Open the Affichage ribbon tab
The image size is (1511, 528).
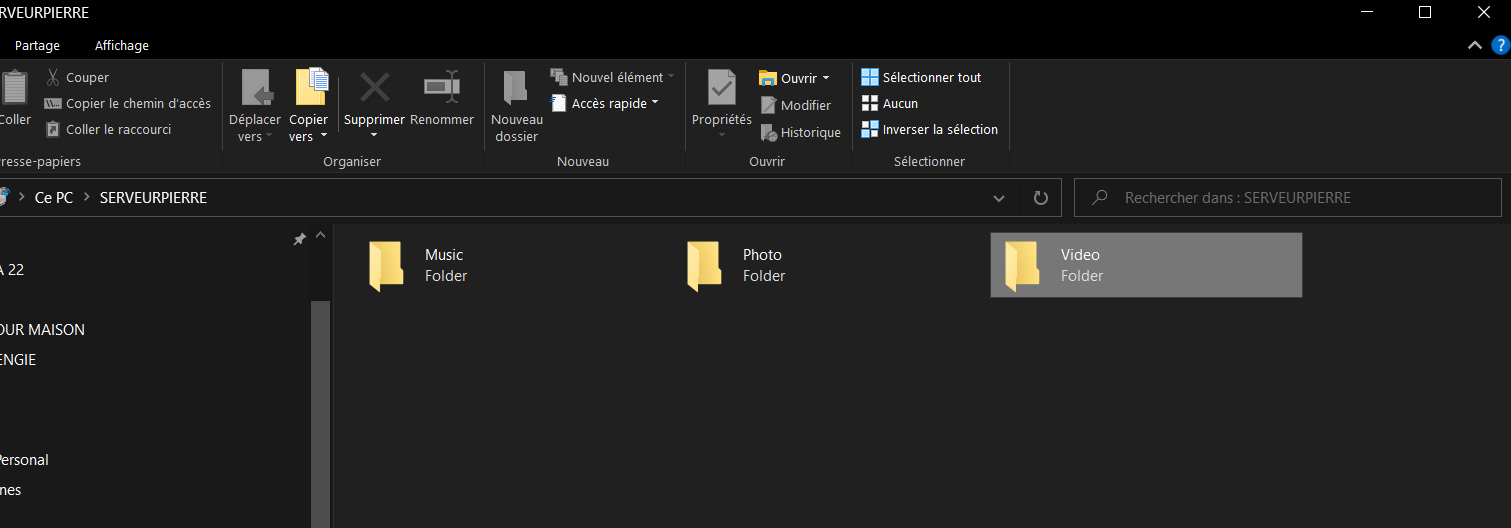[122, 45]
